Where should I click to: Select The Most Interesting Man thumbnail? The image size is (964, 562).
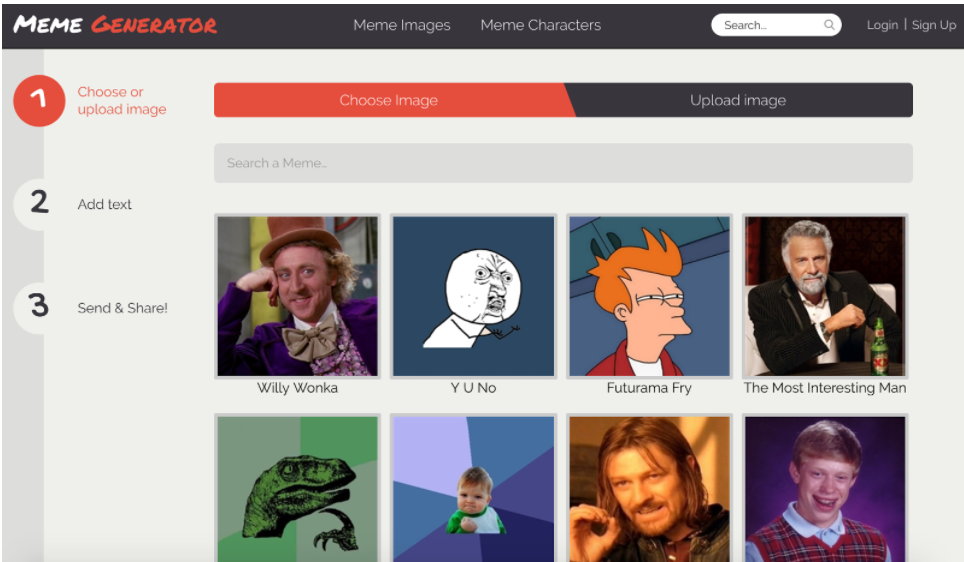click(x=825, y=296)
